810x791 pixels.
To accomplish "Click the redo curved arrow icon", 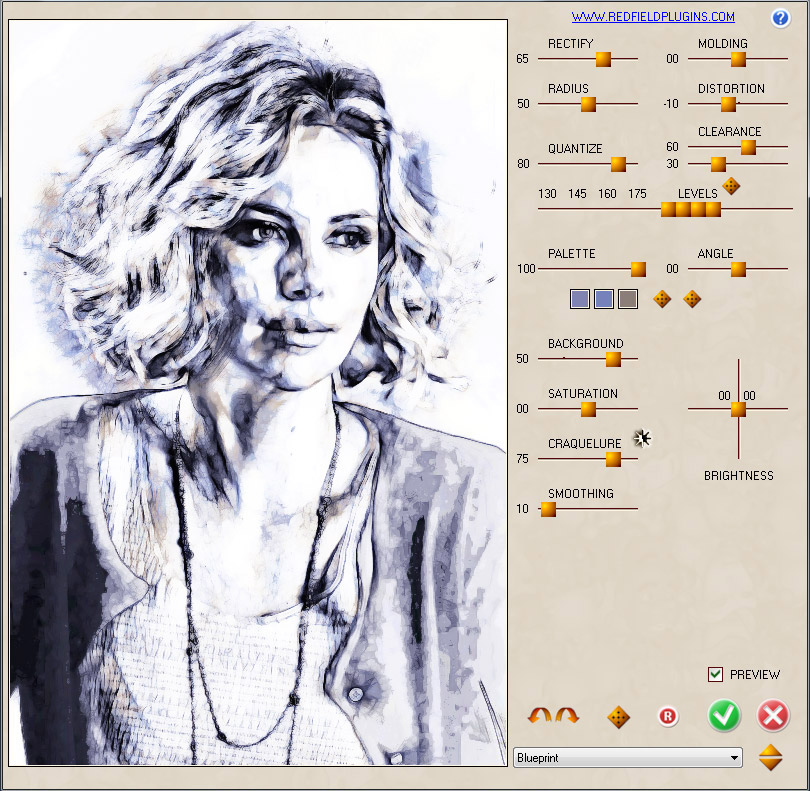I will point(567,716).
